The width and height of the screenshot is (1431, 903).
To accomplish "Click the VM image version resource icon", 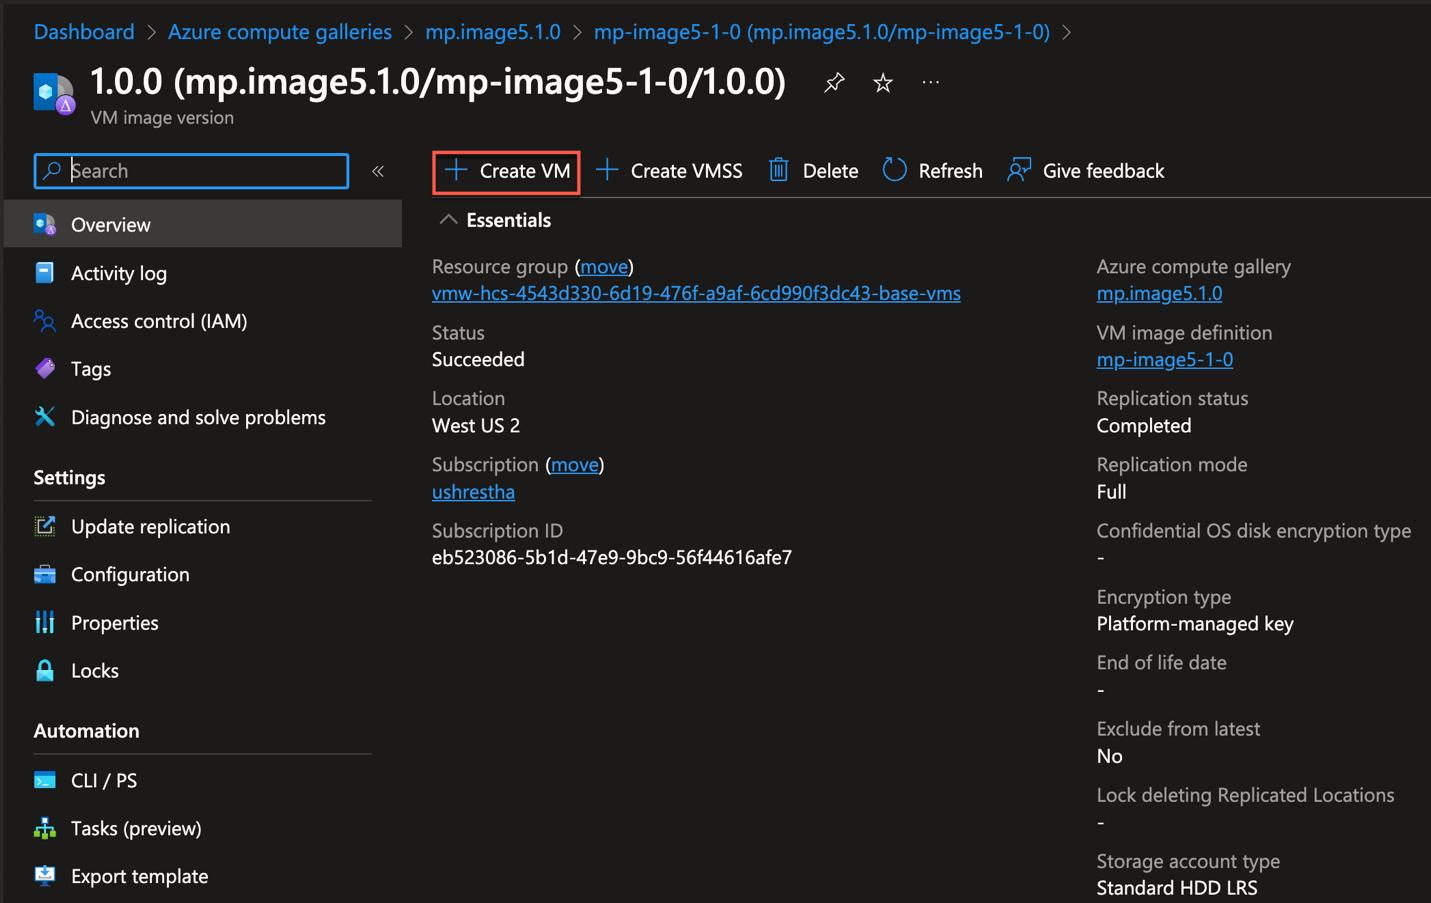I will pos(54,94).
